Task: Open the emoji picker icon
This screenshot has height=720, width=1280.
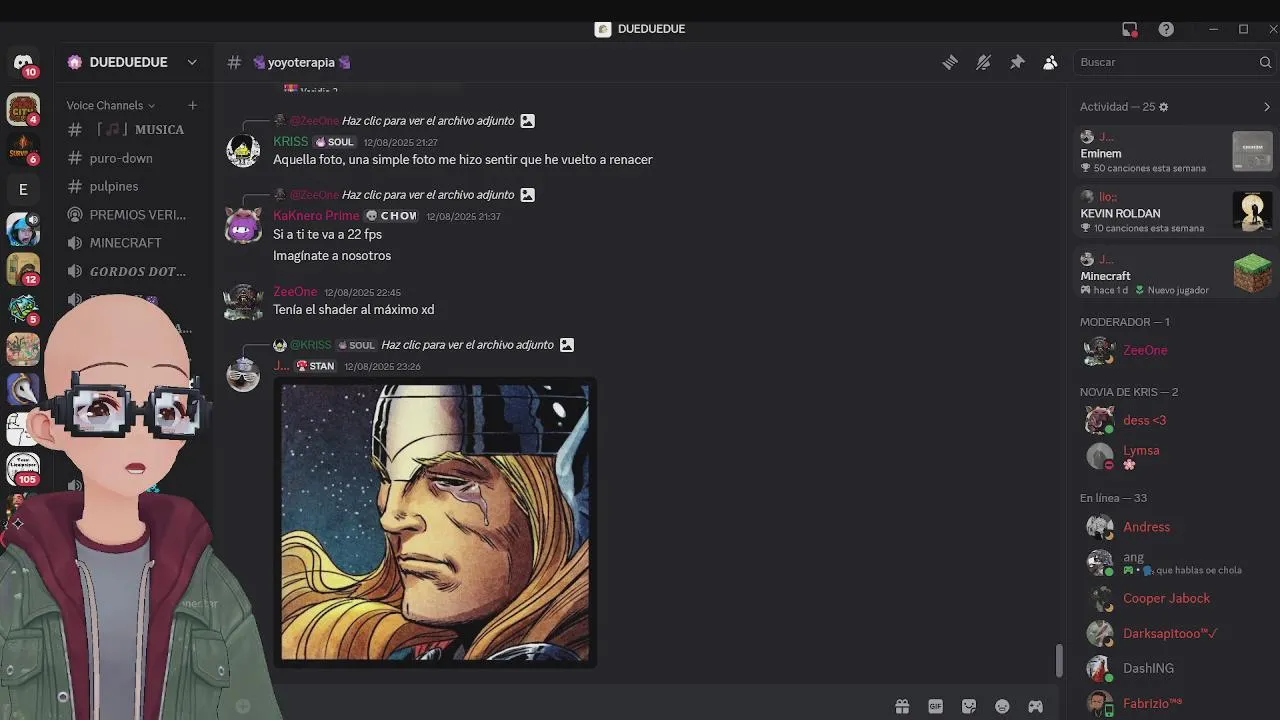Action: coord(1002,706)
